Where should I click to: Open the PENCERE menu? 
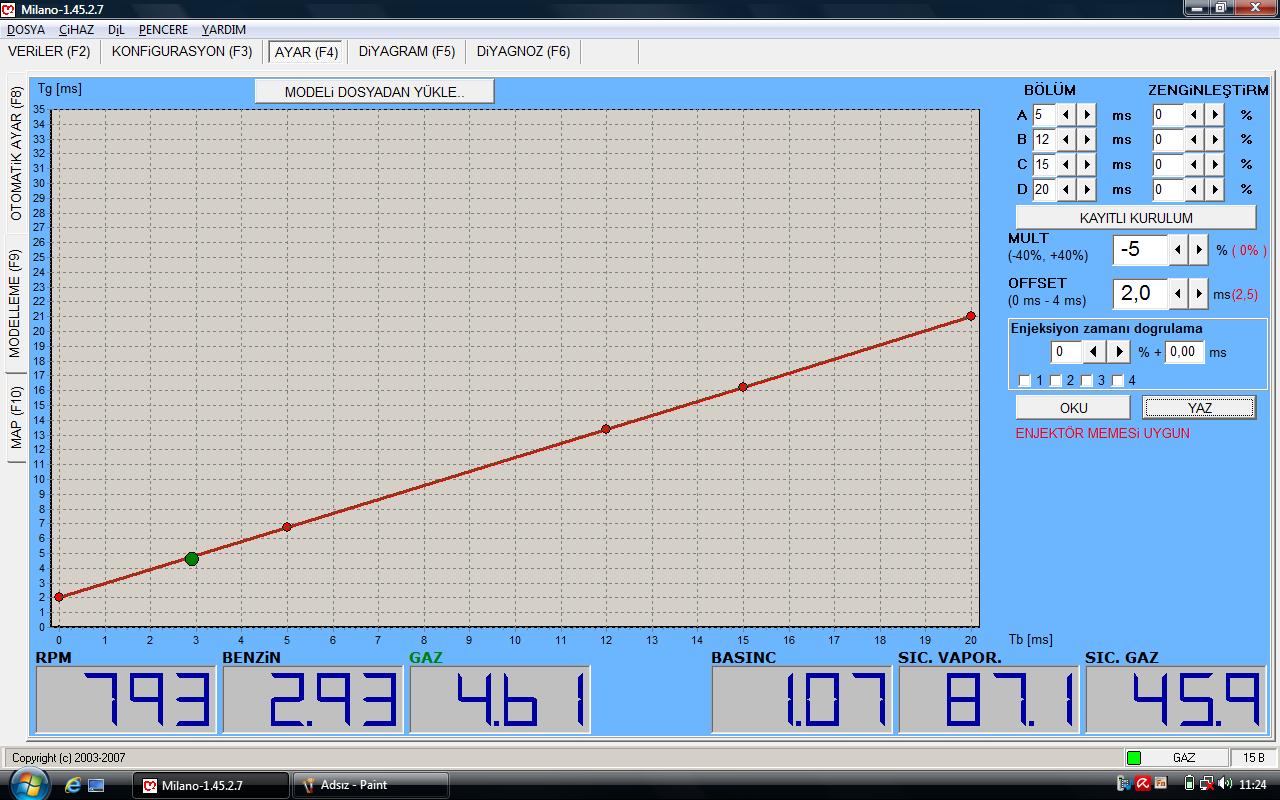click(163, 30)
